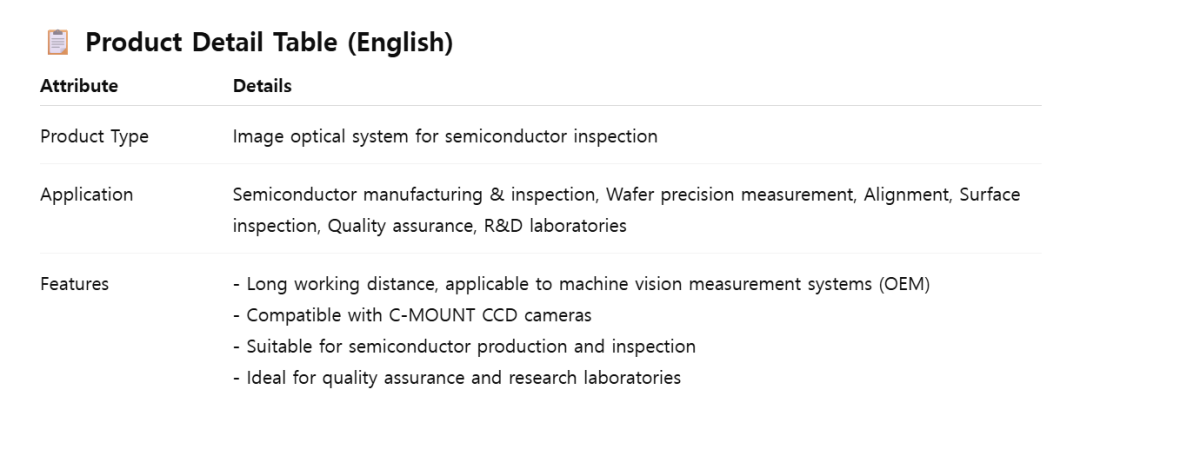Click the Product Detail Table (English) heading
Image resolution: width=1180 pixels, height=449 pixels.
click(269, 43)
